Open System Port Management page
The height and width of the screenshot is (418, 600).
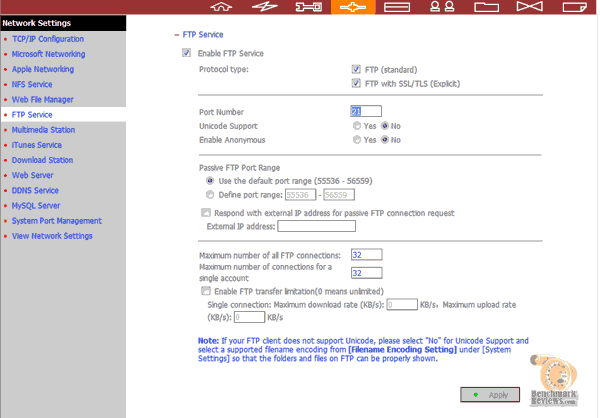pos(57,220)
